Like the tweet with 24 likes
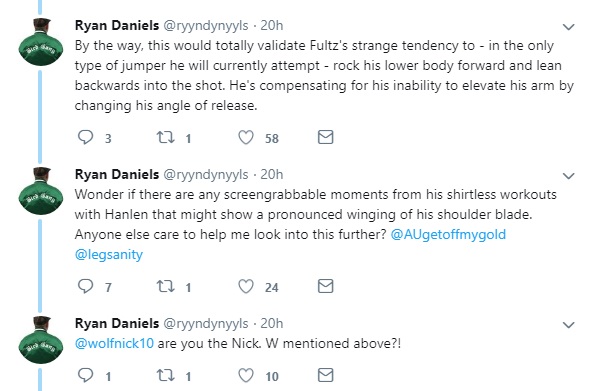 pyautogui.click(x=246, y=286)
